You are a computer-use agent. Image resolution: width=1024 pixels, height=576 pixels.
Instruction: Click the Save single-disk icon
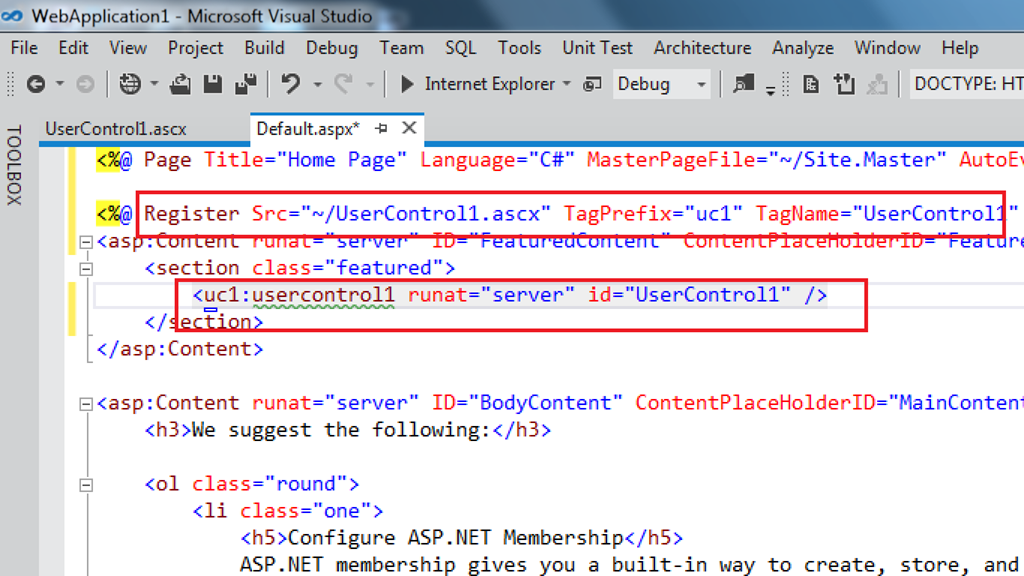click(213, 84)
